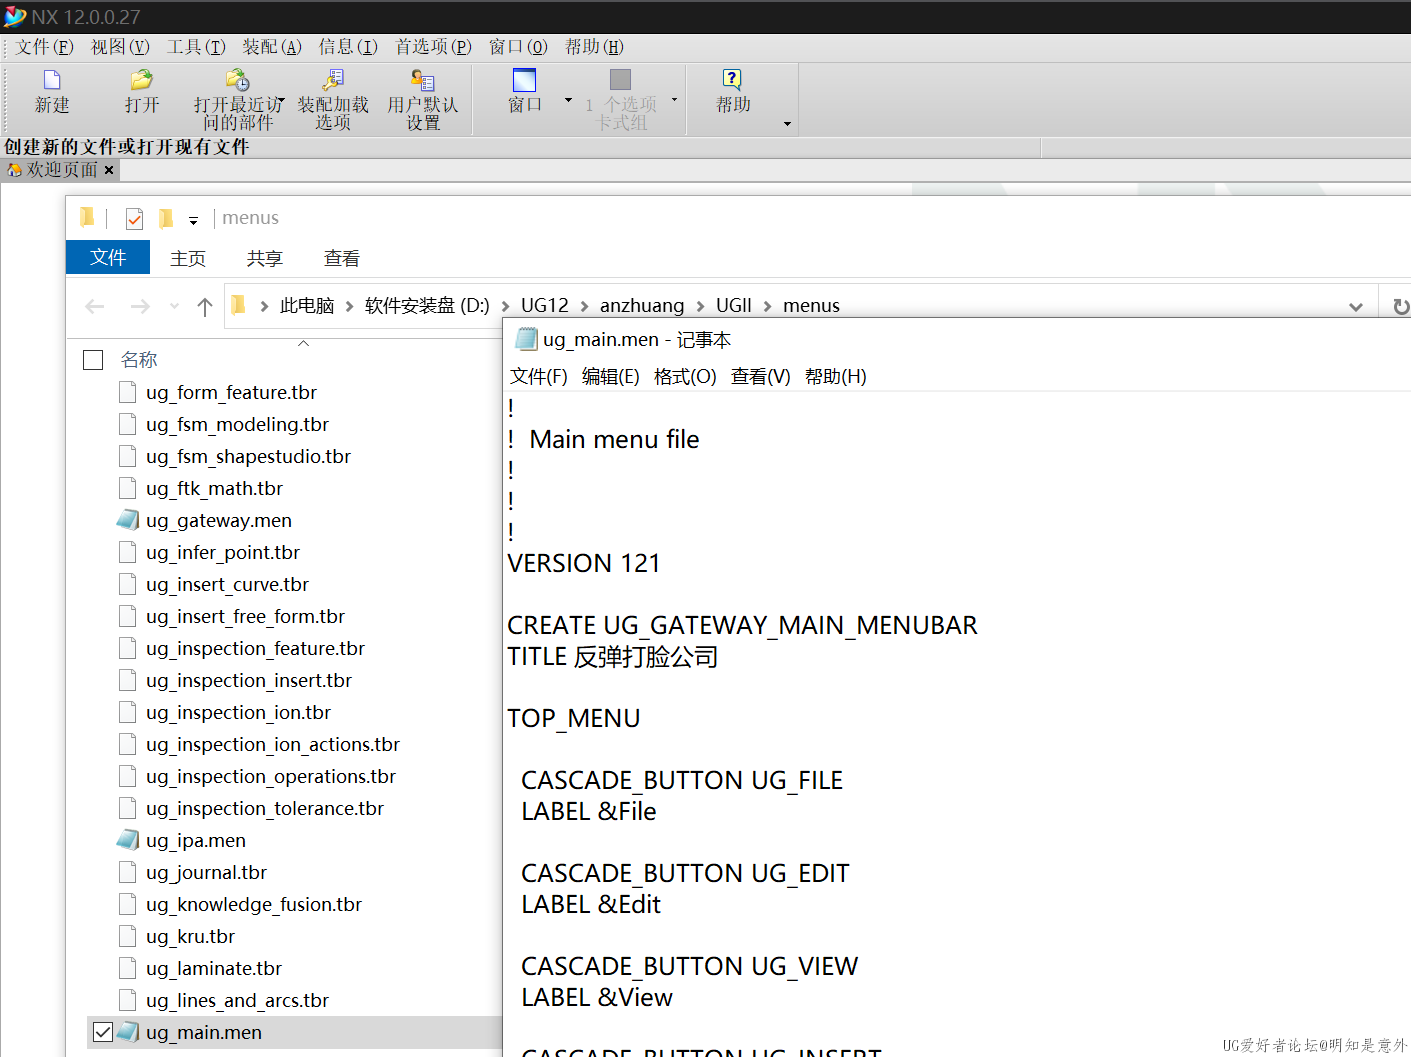1411x1057 pixels.
Task: Click 此电脑 in address breadcrumb
Action: point(307,305)
